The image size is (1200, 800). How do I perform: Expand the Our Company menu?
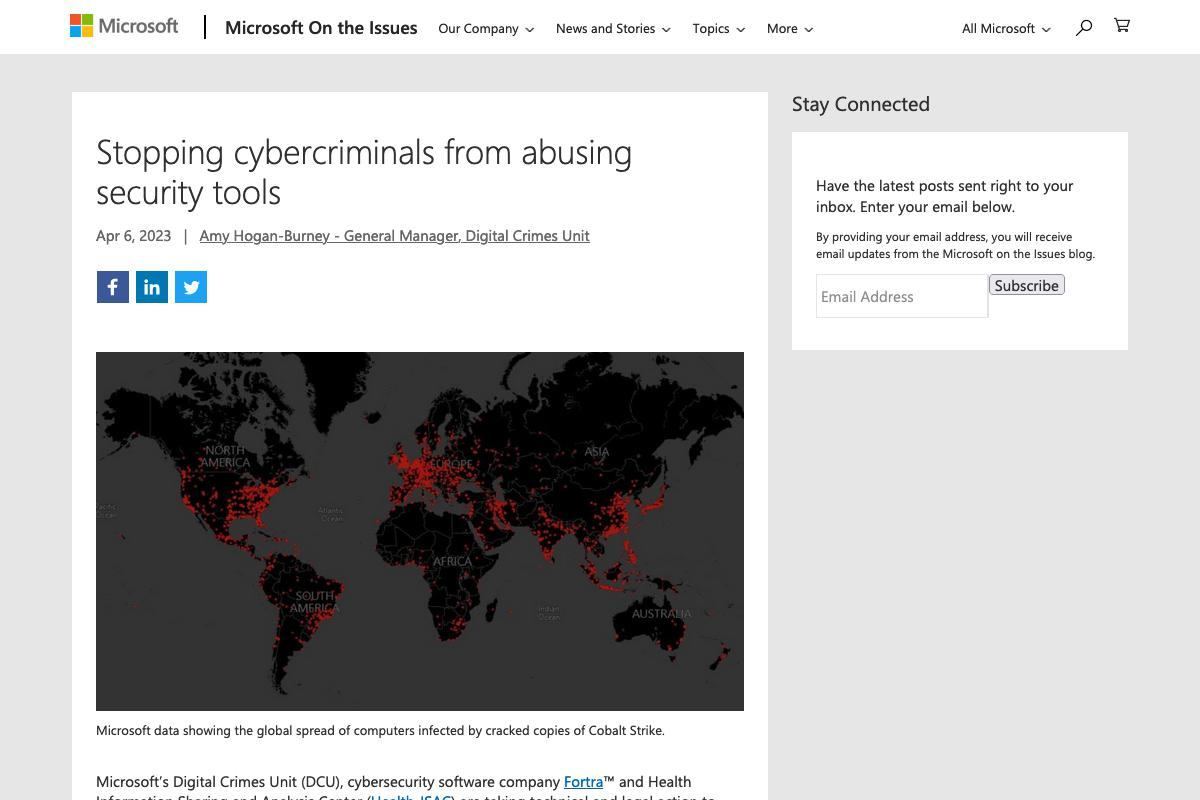tap(486, 28)
